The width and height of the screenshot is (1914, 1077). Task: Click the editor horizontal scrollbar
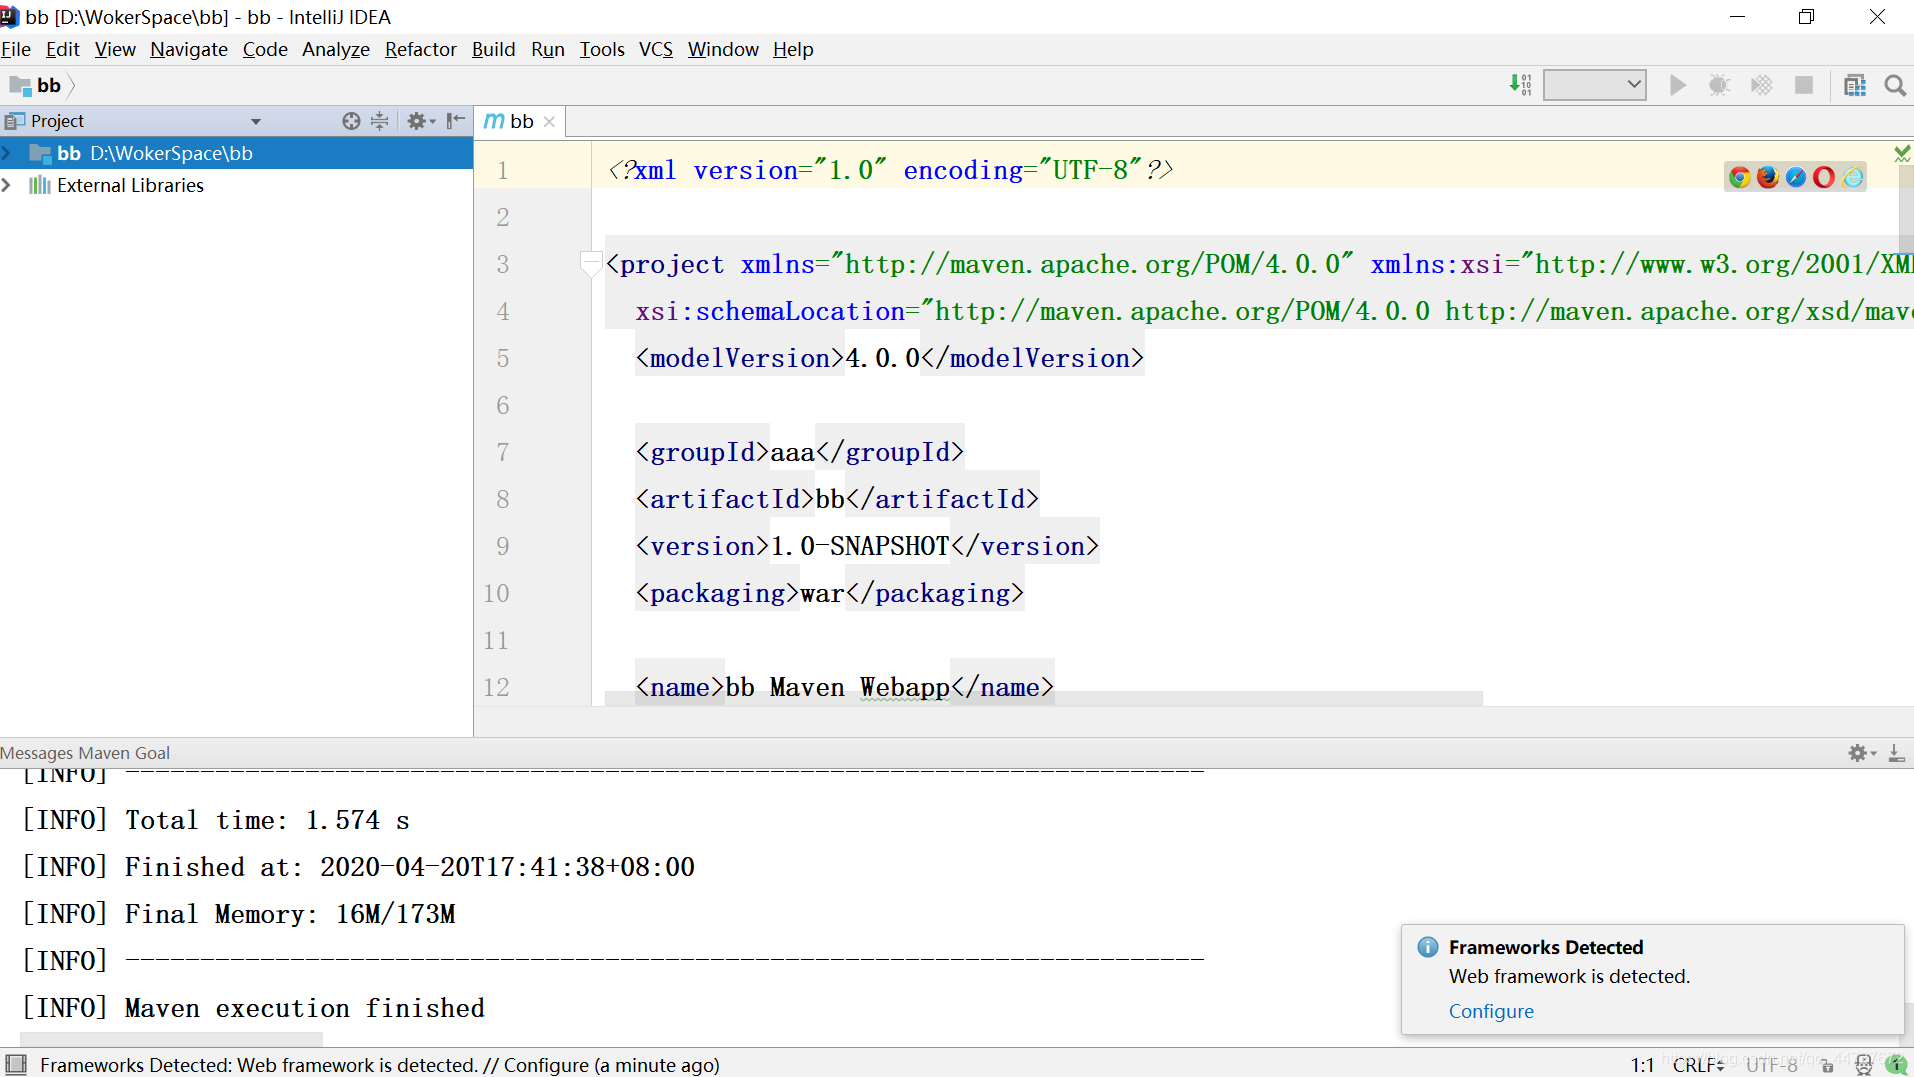point(1044,698)
